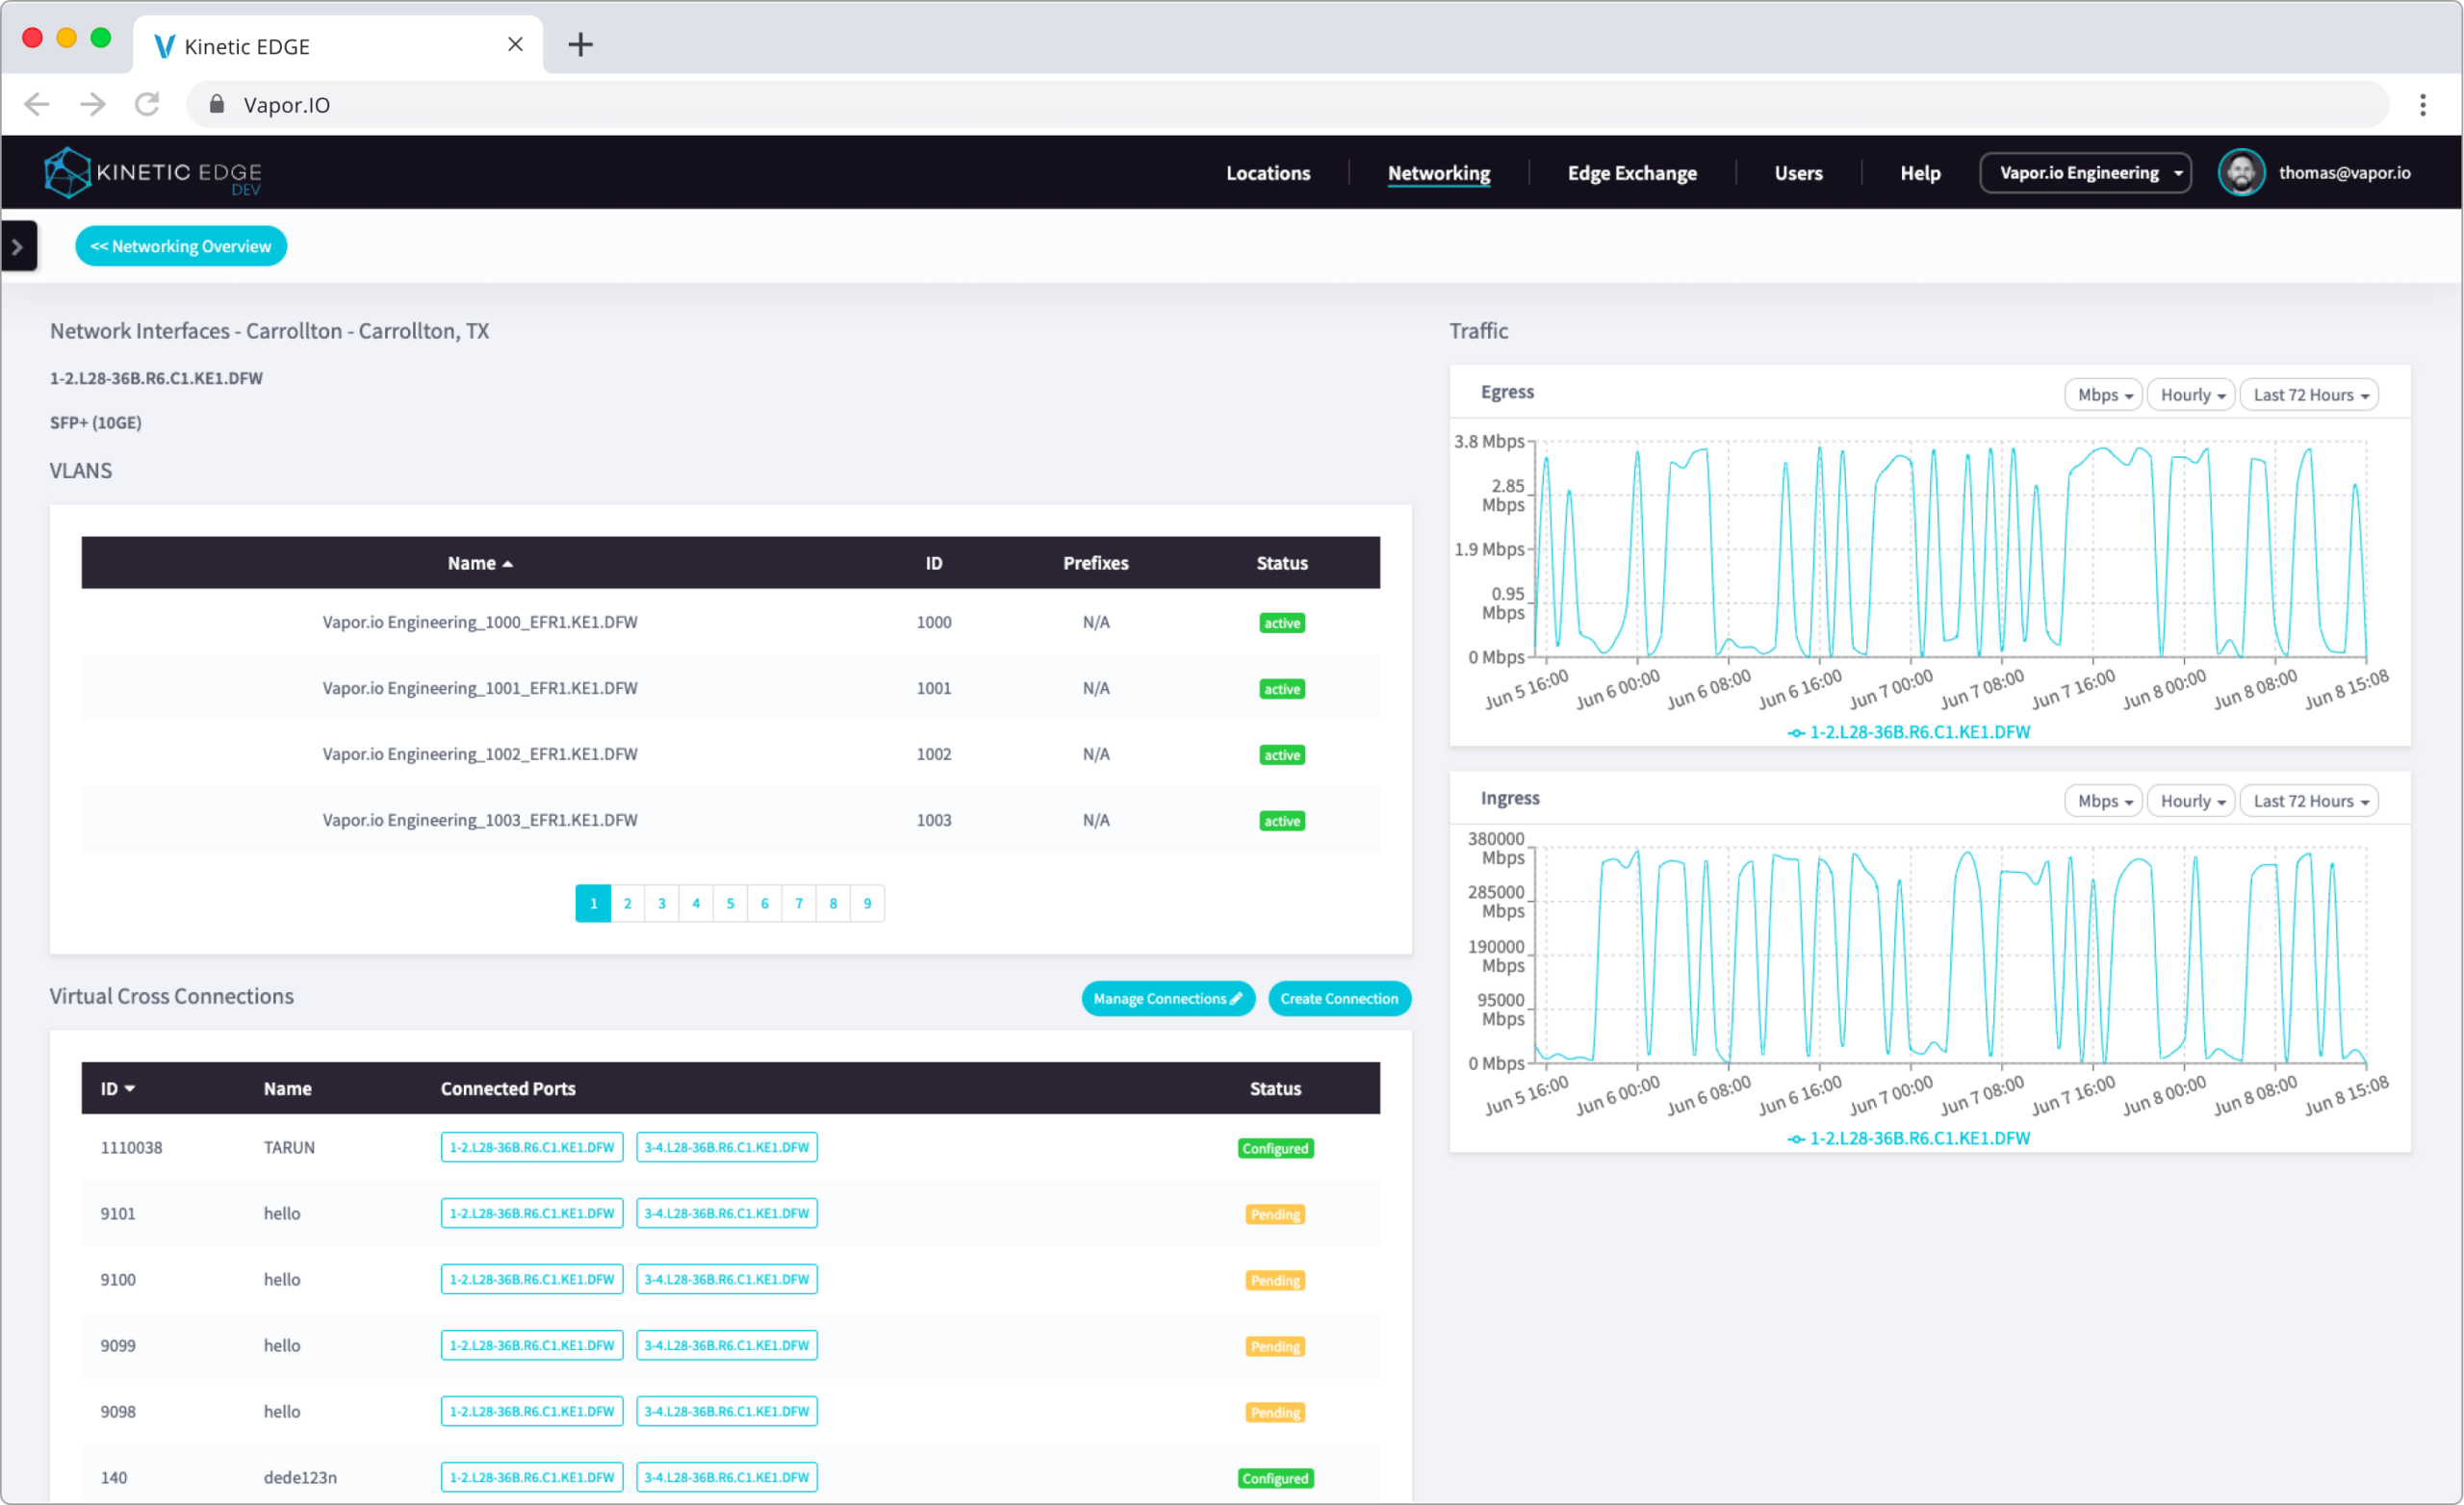Open the Users menu
Image resolution: width=2464 pixels, height=1505 pixels.
click(1798, 173)
